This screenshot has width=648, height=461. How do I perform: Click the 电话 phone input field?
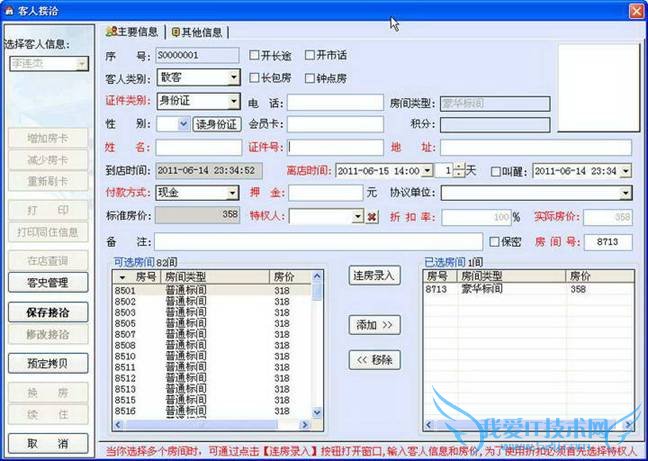click(335, 102)
